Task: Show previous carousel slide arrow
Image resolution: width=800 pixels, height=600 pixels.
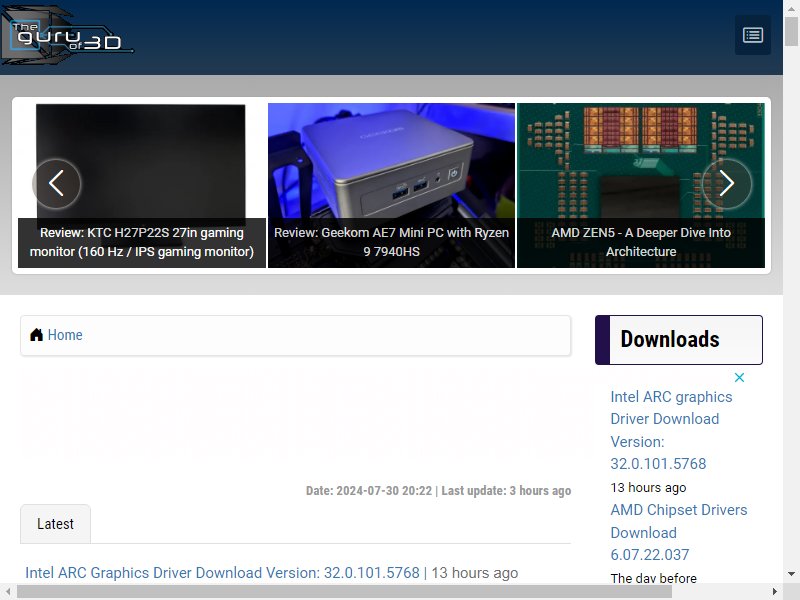Action: 56,184
